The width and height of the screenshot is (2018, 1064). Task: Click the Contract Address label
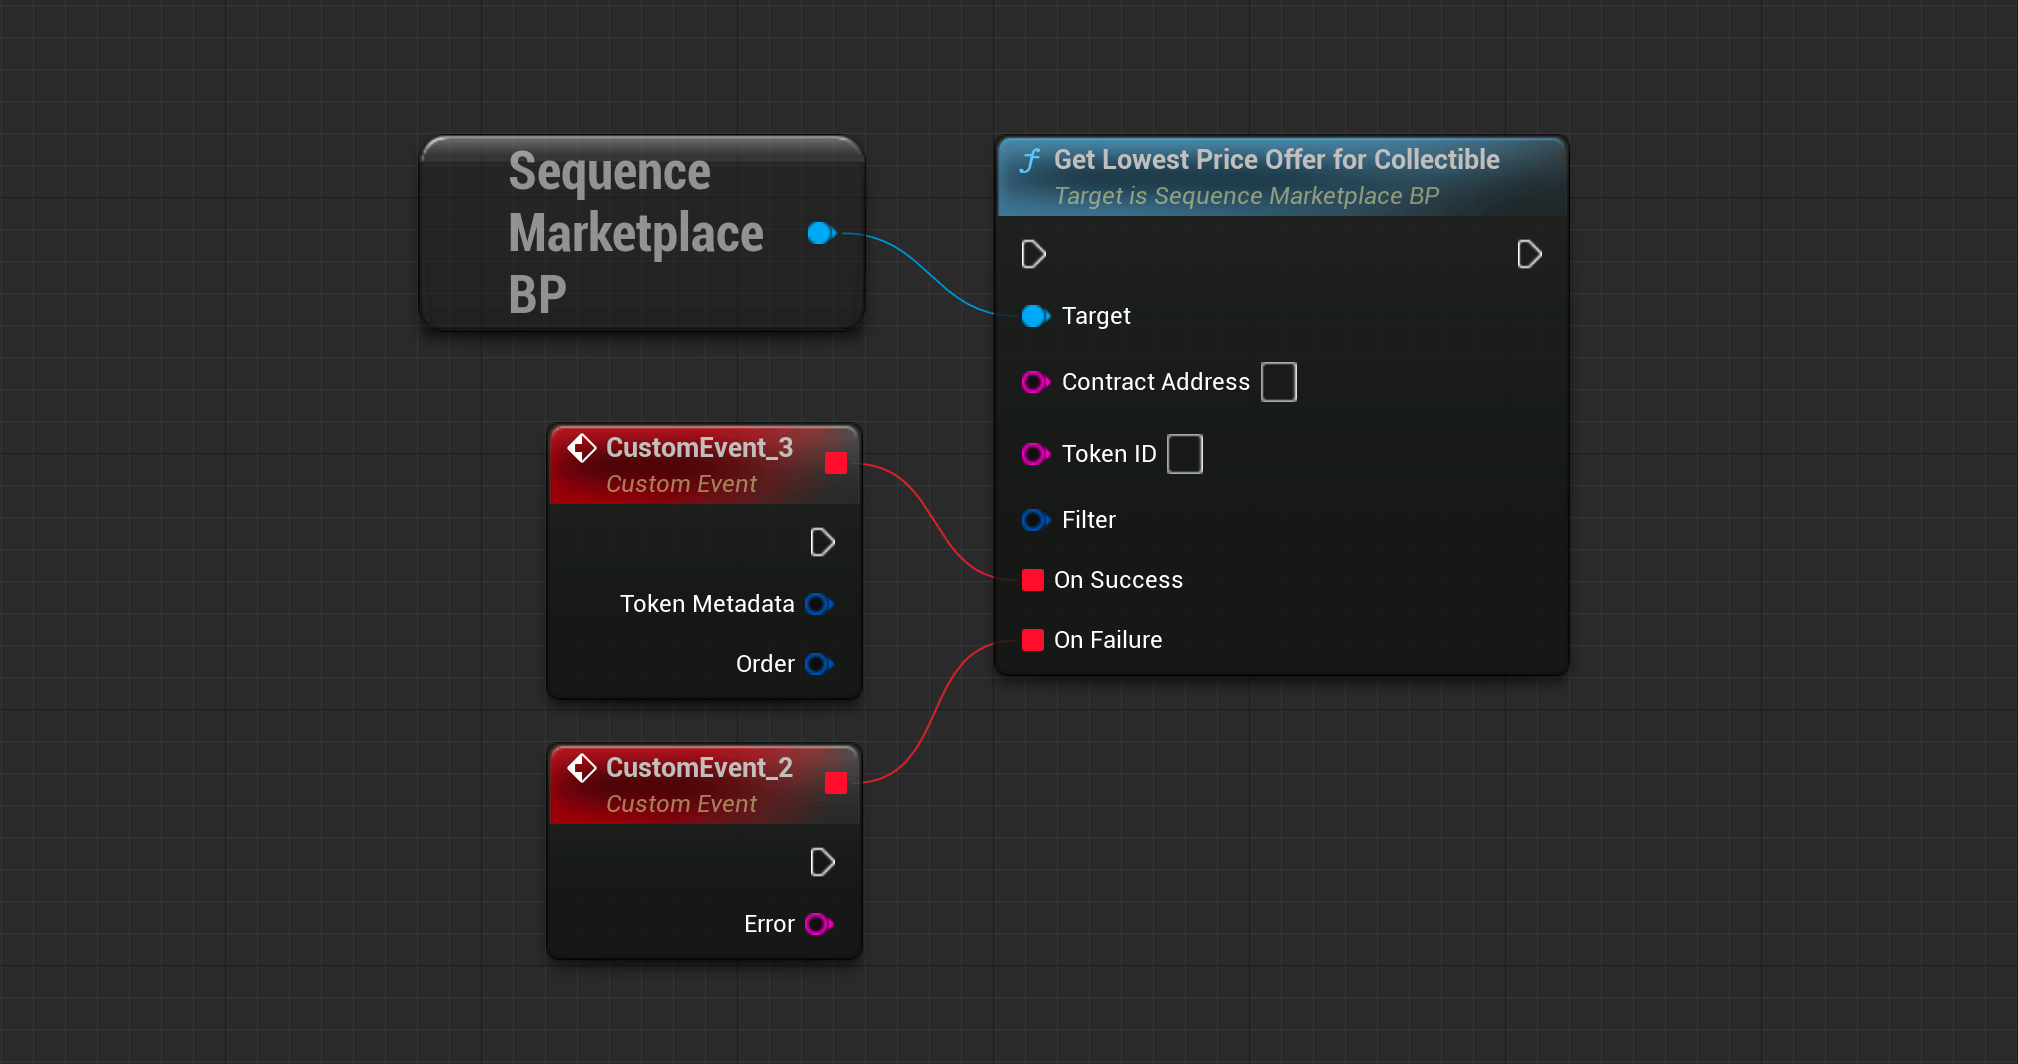[1156, 382]
